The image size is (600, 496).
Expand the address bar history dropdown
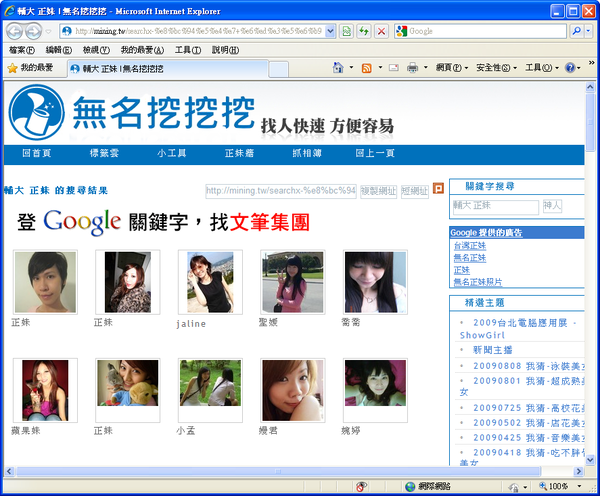coord(331,31)
